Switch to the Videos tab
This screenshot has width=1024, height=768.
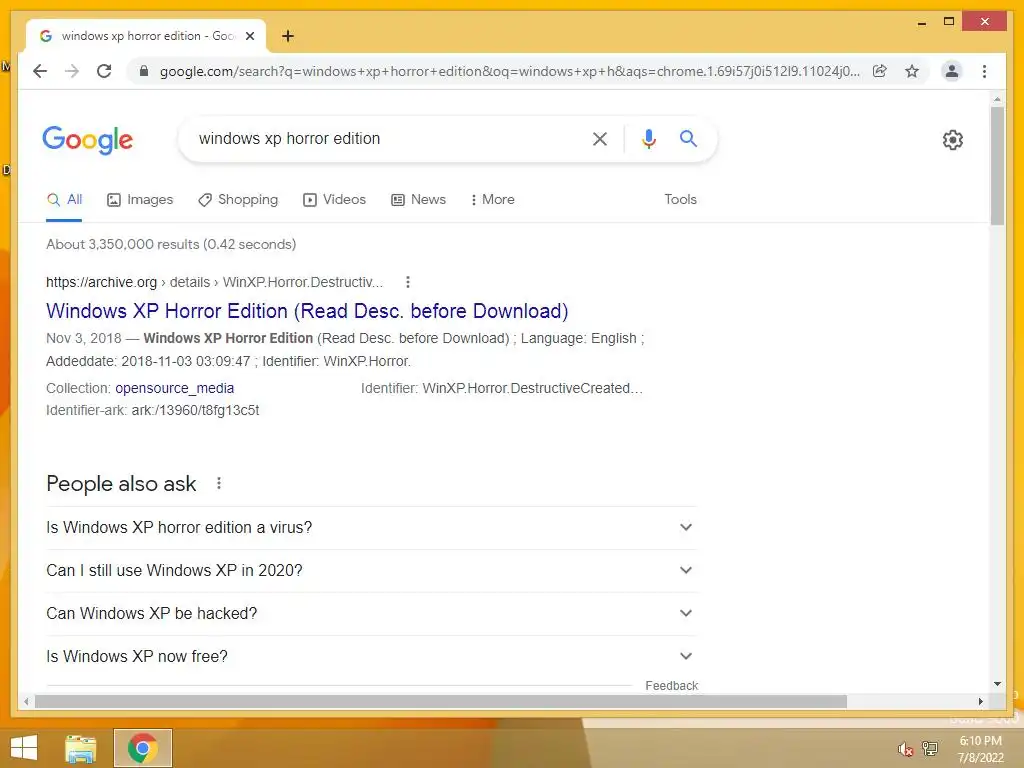(334, 200)
